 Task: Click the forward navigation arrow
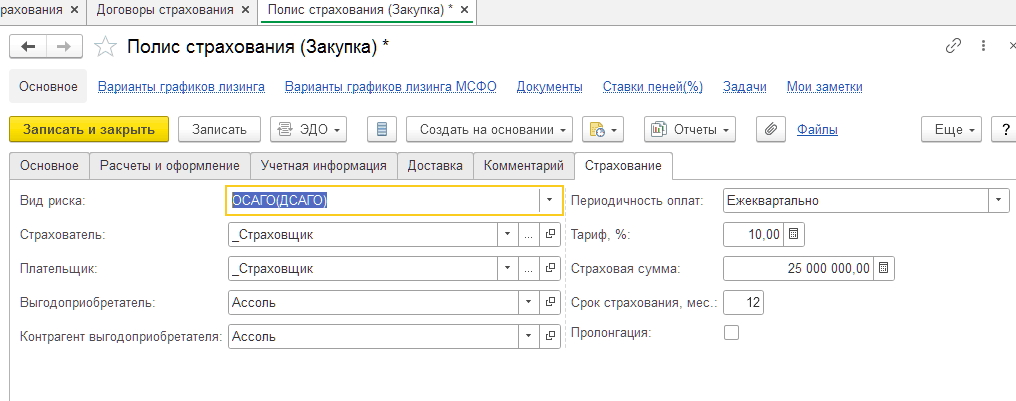click(x=62, y=47)
